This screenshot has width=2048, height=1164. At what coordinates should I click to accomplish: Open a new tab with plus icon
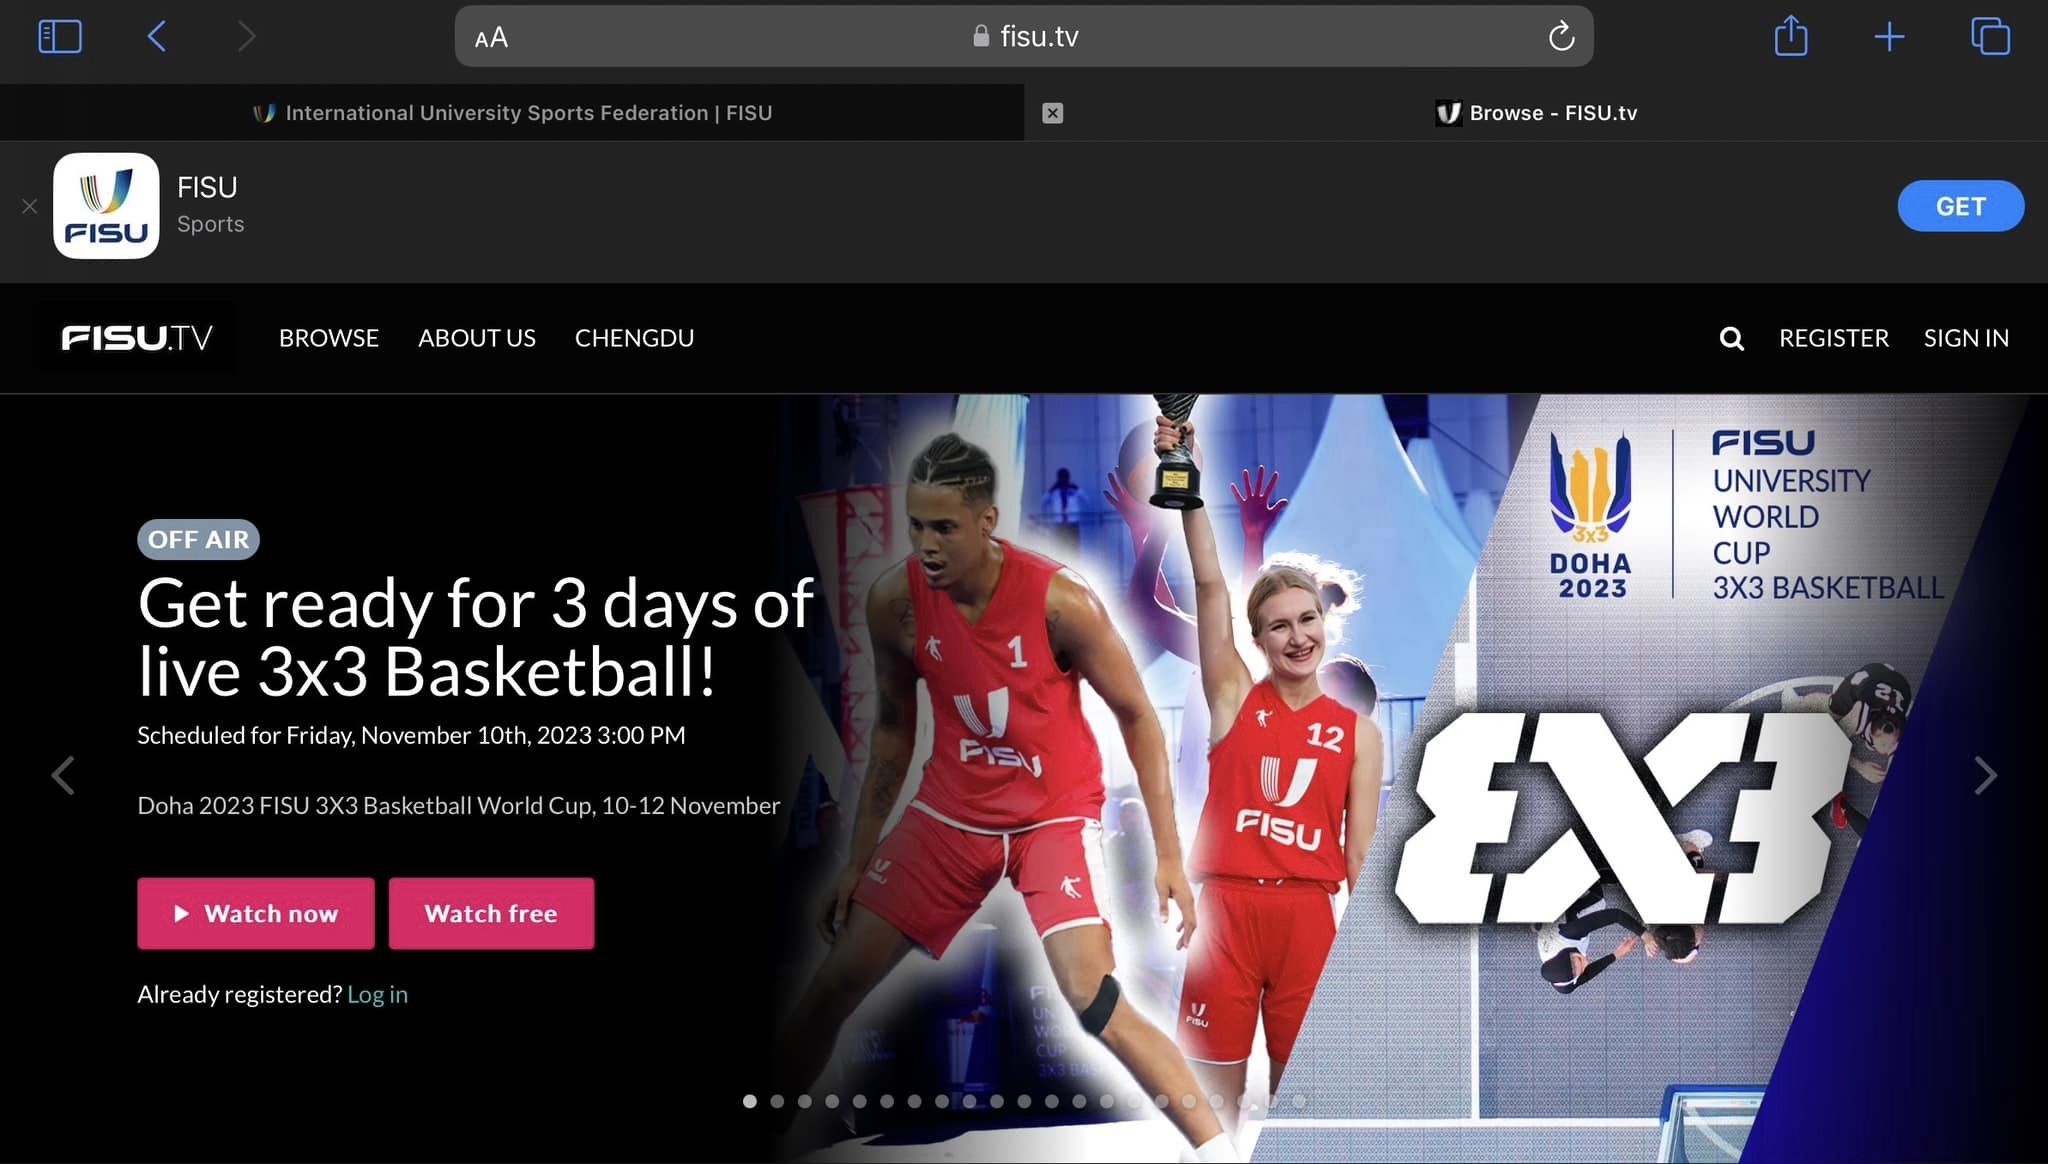1889,37
